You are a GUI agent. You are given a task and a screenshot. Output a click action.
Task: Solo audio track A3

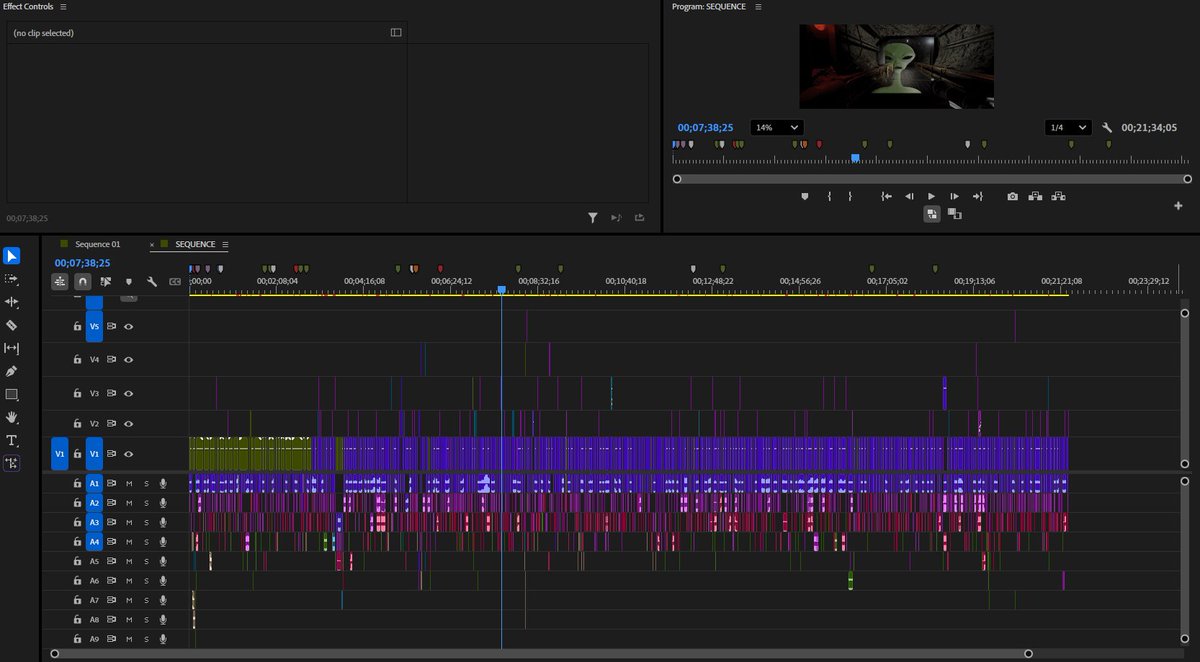(x=145, y=522)
